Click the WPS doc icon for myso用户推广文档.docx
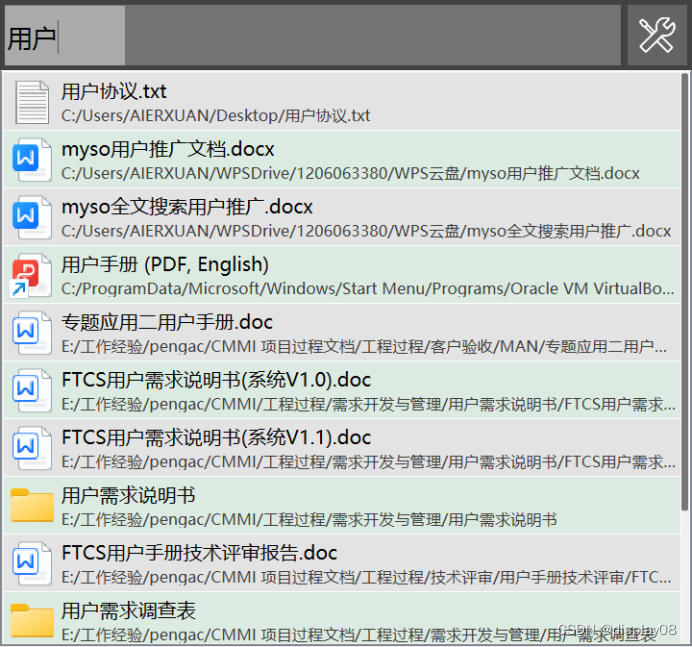The height and width of the screenshot is (647, 692). click(x=32, y=160)
